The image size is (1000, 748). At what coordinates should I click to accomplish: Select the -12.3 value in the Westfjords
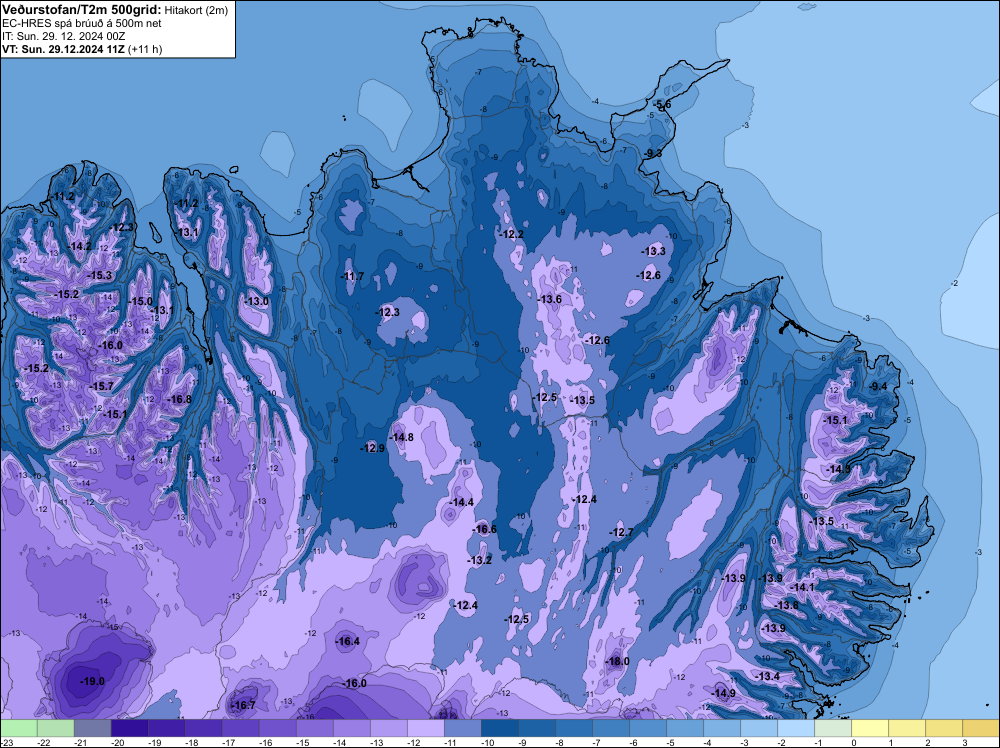click(x=122, y=228)
